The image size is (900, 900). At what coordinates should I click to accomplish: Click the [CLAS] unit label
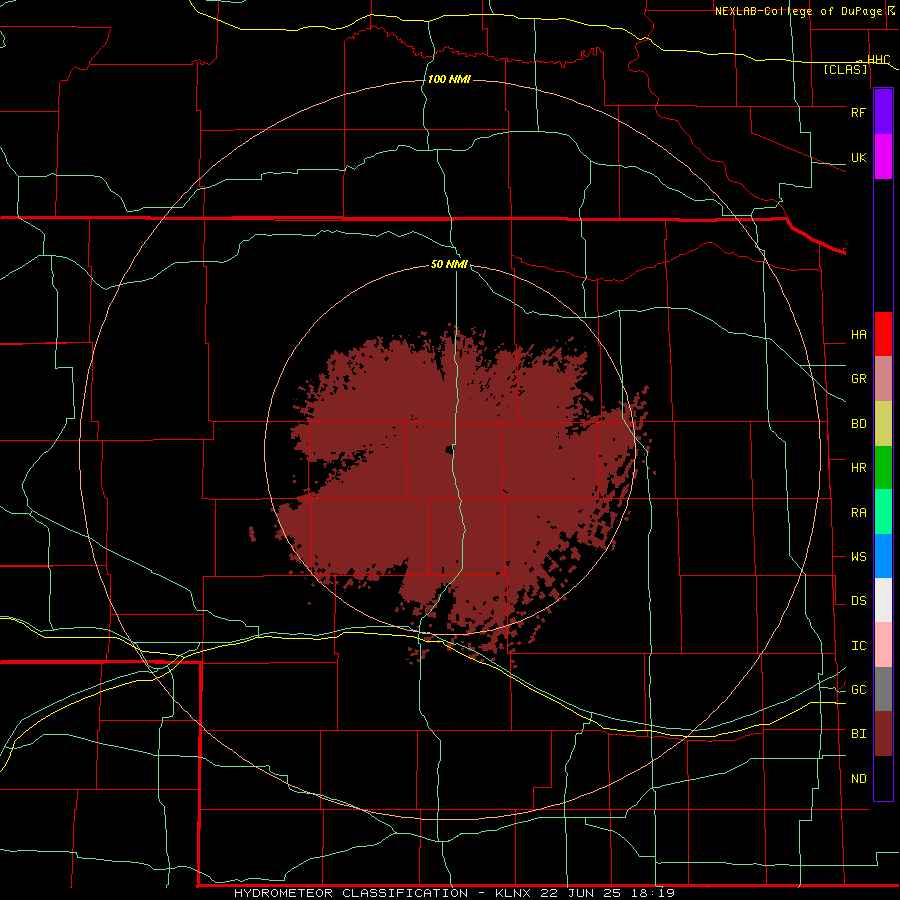(x=845, y=69)
